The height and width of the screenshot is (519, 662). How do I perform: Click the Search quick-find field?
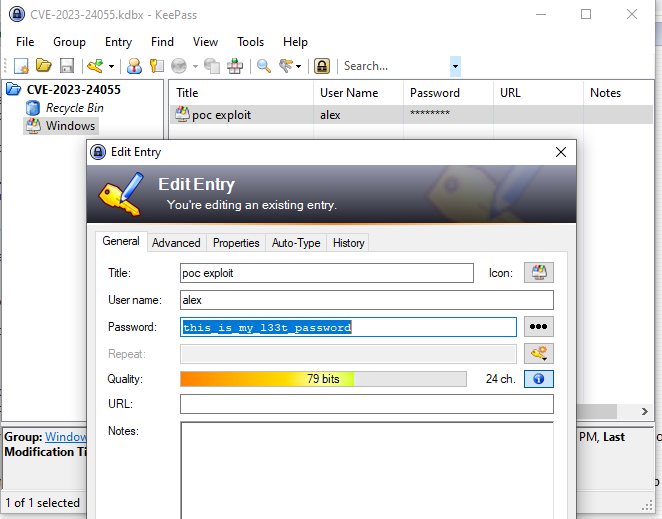tap(395, 66)
